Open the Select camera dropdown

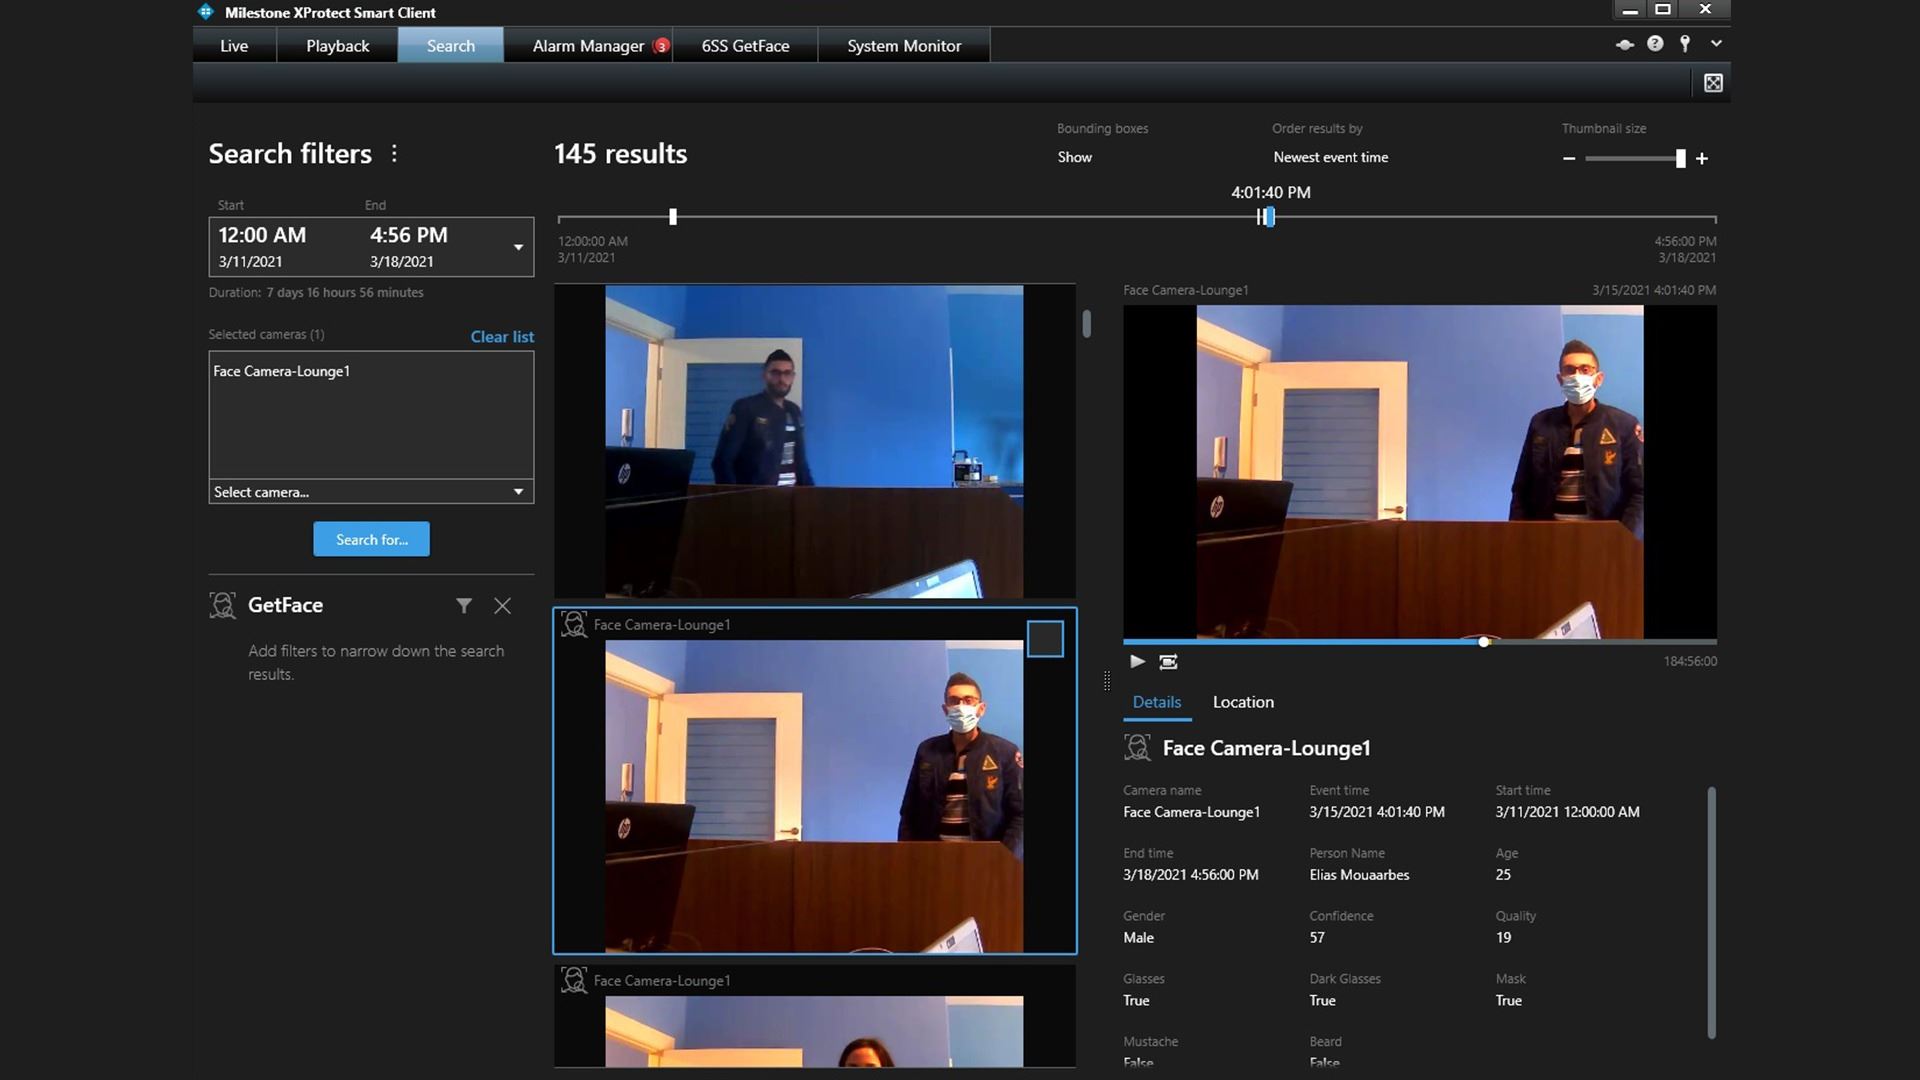point(371,492)
